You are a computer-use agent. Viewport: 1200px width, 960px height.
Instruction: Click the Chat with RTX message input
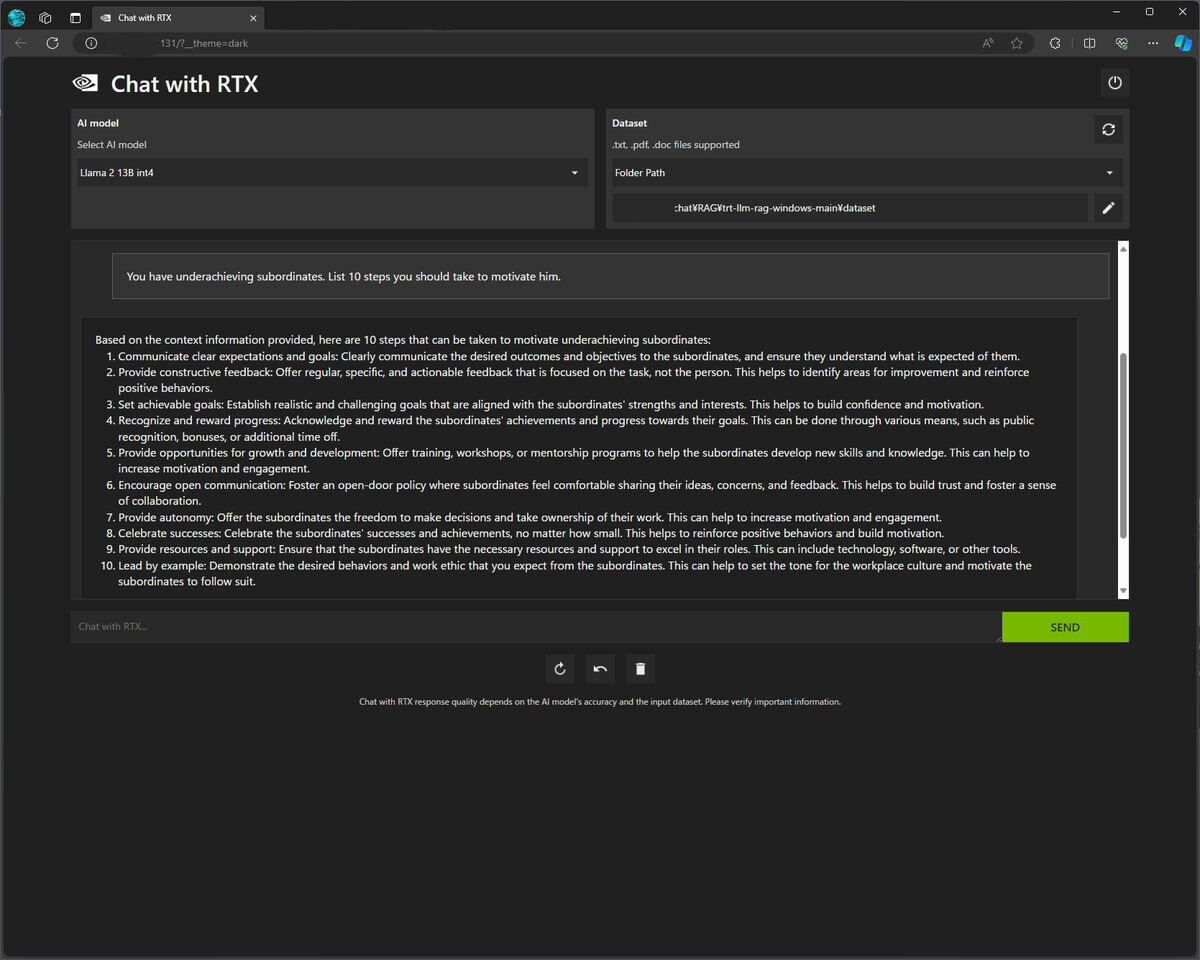coord(536,627)
